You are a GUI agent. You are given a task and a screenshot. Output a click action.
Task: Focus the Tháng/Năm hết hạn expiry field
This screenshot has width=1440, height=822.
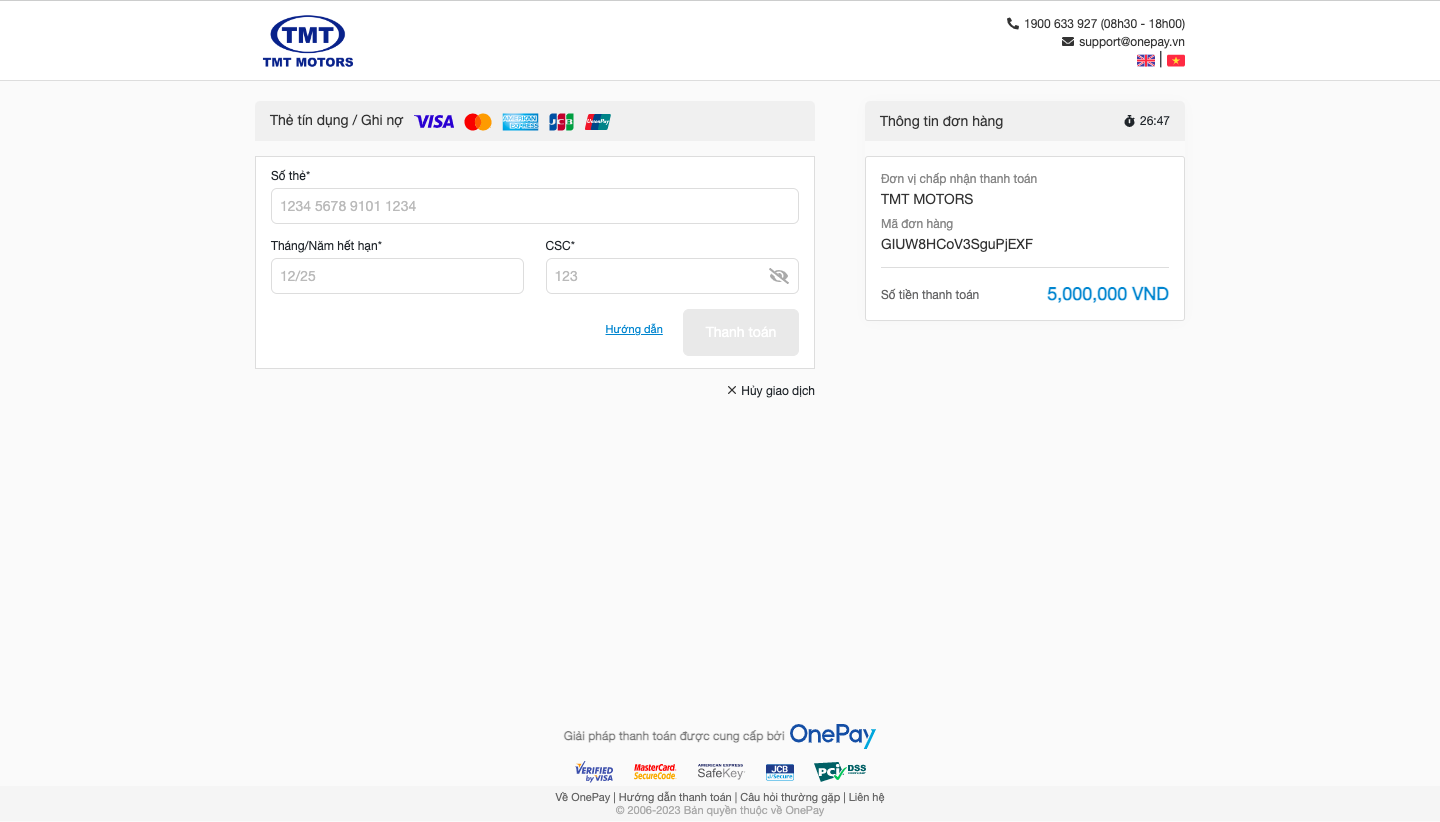[x=397, y=276]
